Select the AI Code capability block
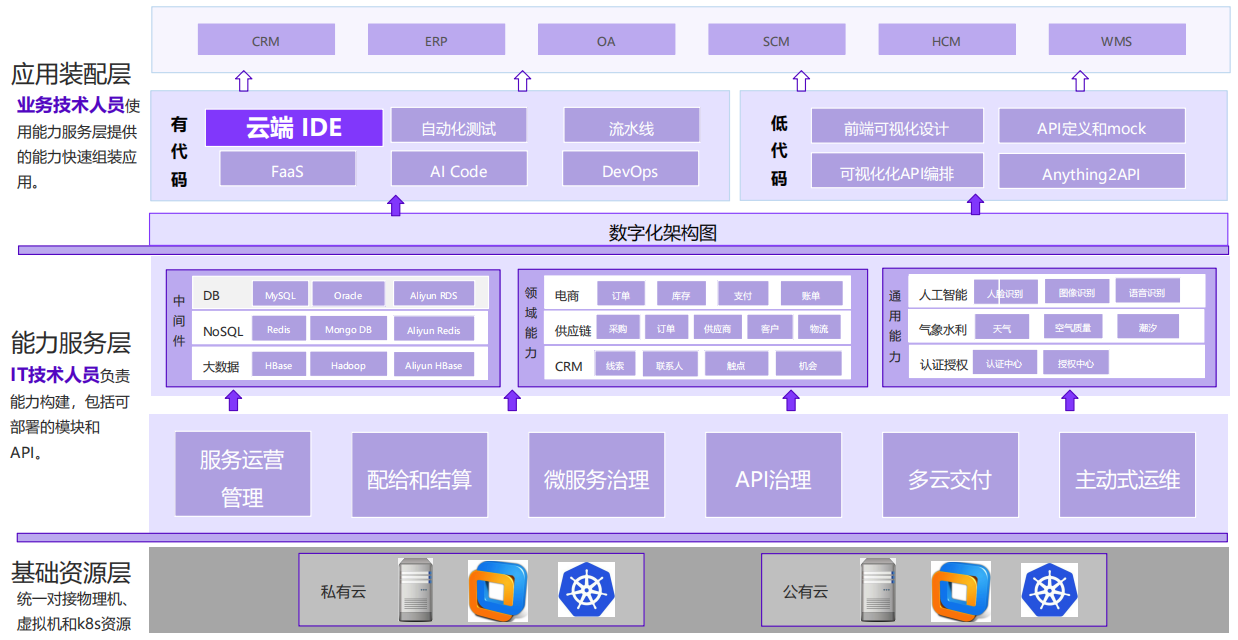The height and width of the screenshot is (640, 1238). point(459,170)
